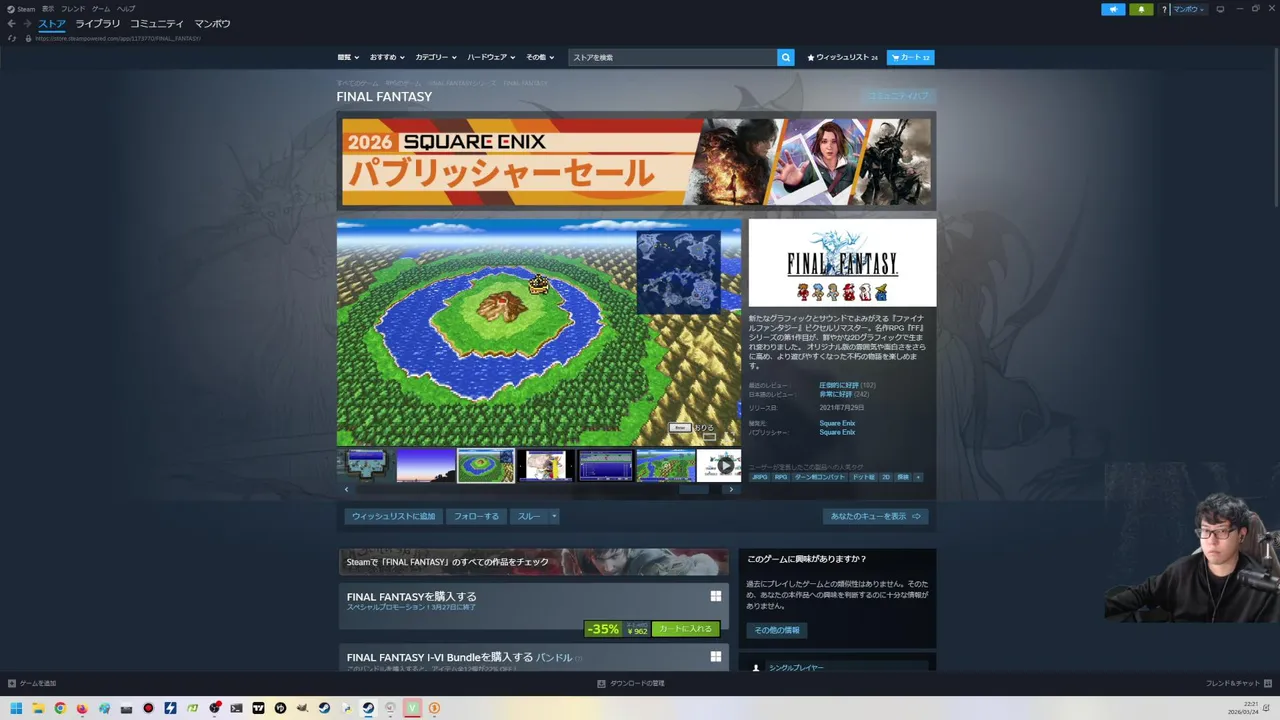Go forward with the Steam forward arrow
This screenshot has height=720, width=1280.
pyautogui.click(x=27, y=24)
